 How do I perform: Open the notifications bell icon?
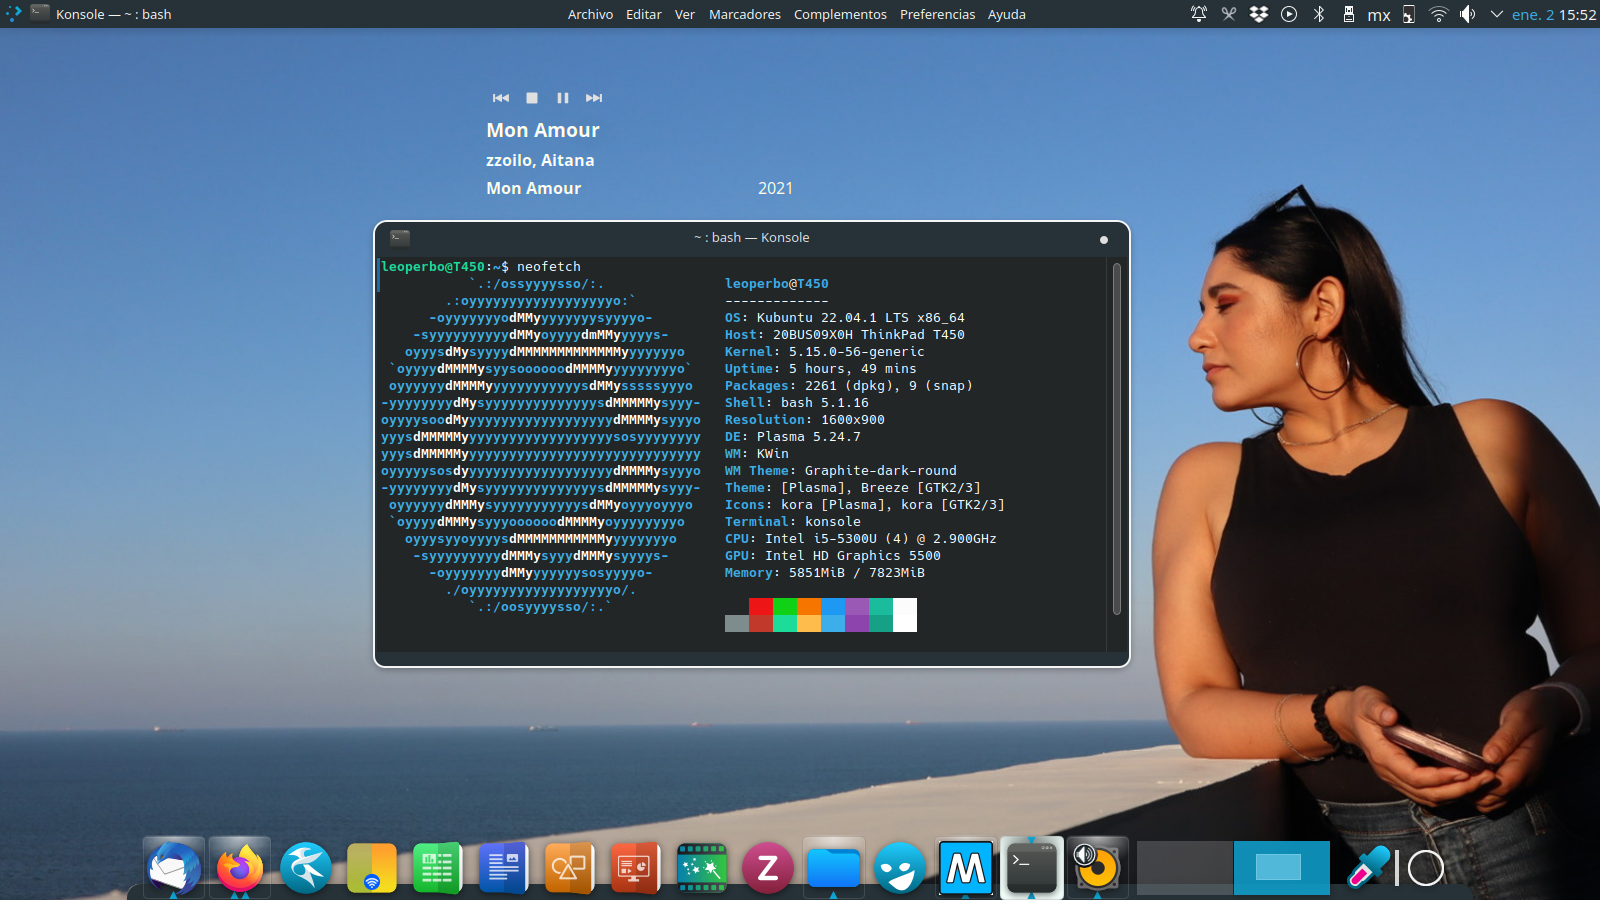point(1198,14)
